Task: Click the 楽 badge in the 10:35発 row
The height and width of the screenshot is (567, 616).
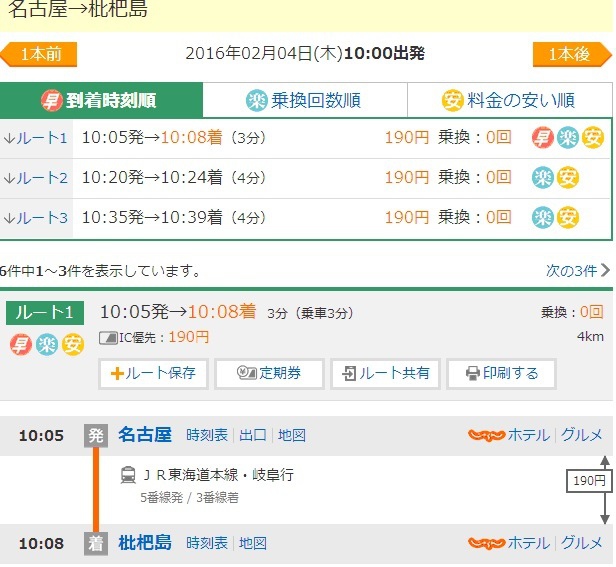Action: (x=543, y=217)
